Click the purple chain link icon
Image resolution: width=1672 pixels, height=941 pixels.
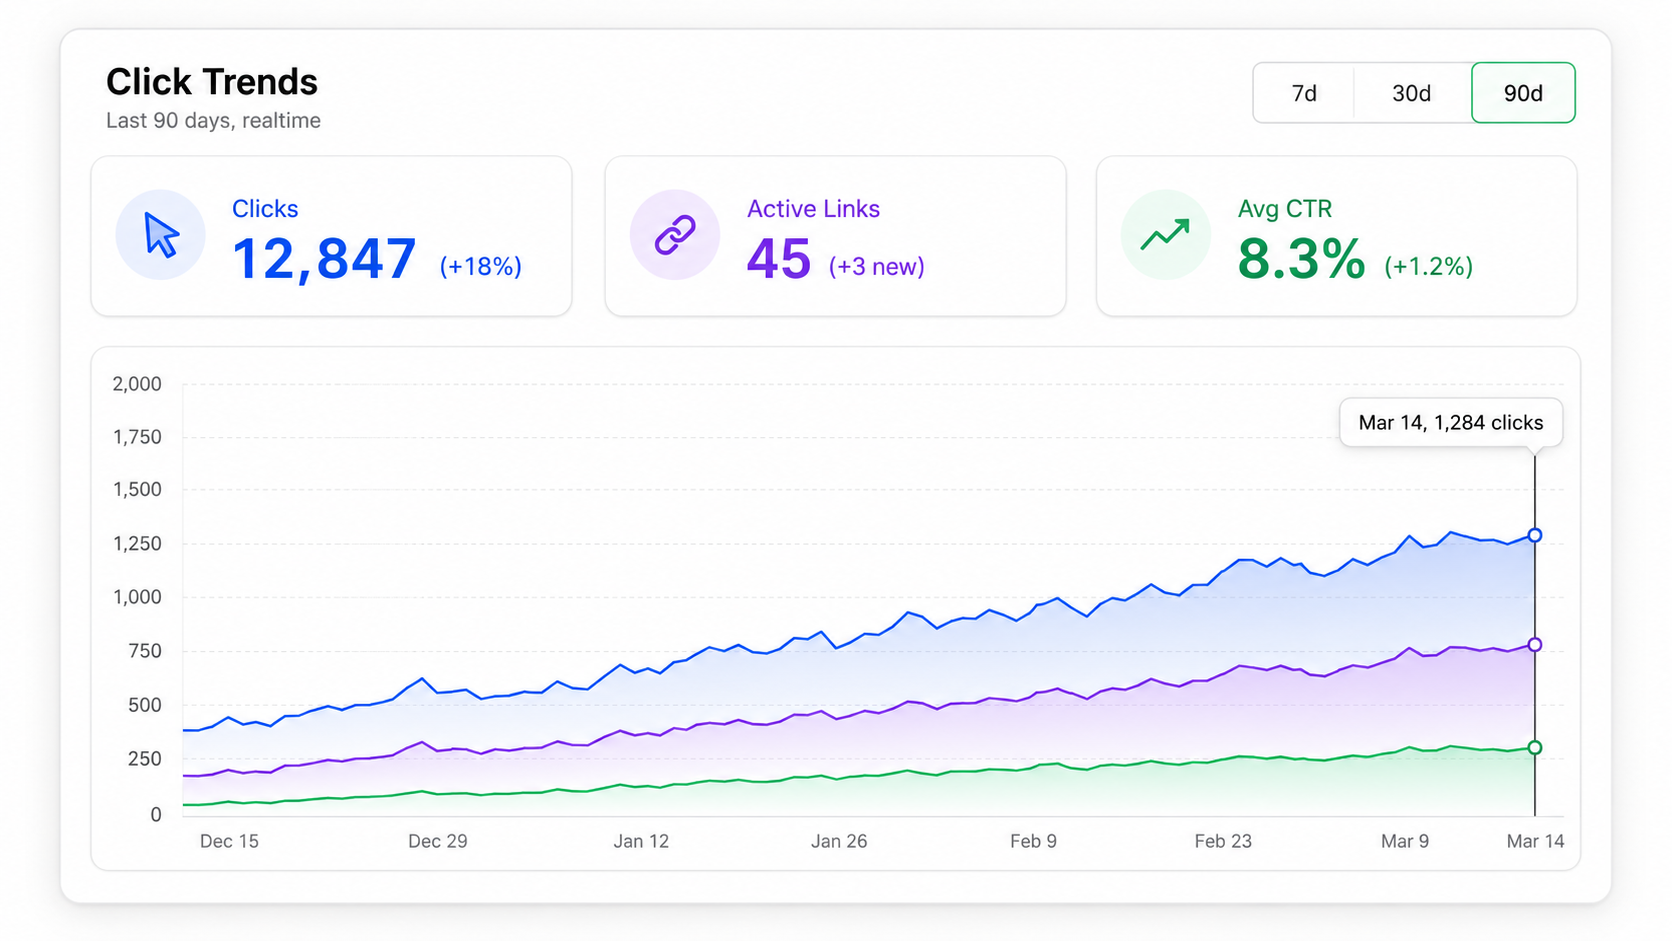tap(675, 235)
